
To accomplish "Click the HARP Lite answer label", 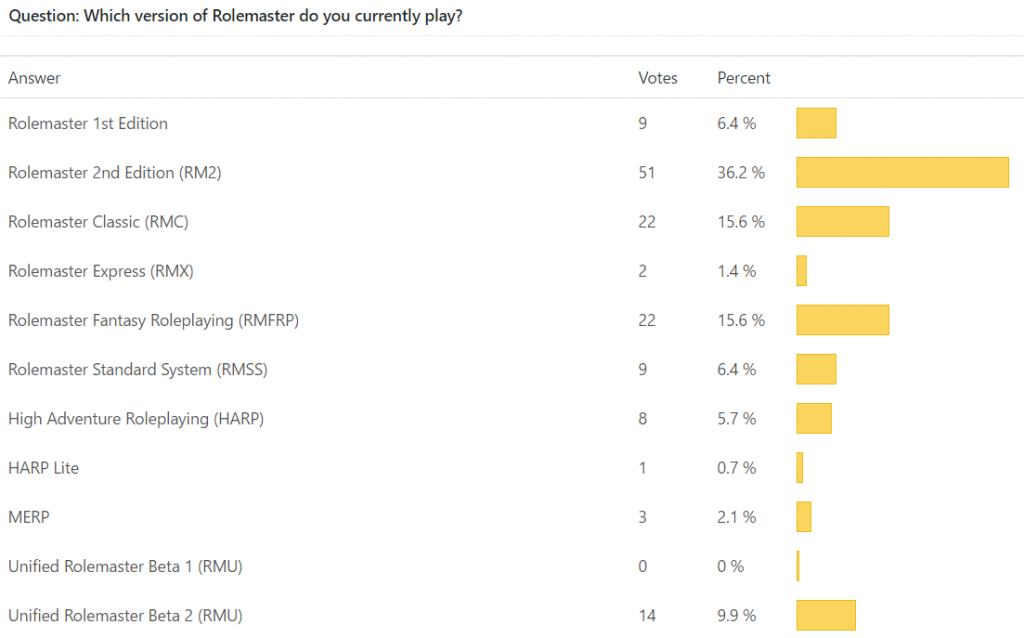I will (x=43, y=468).
